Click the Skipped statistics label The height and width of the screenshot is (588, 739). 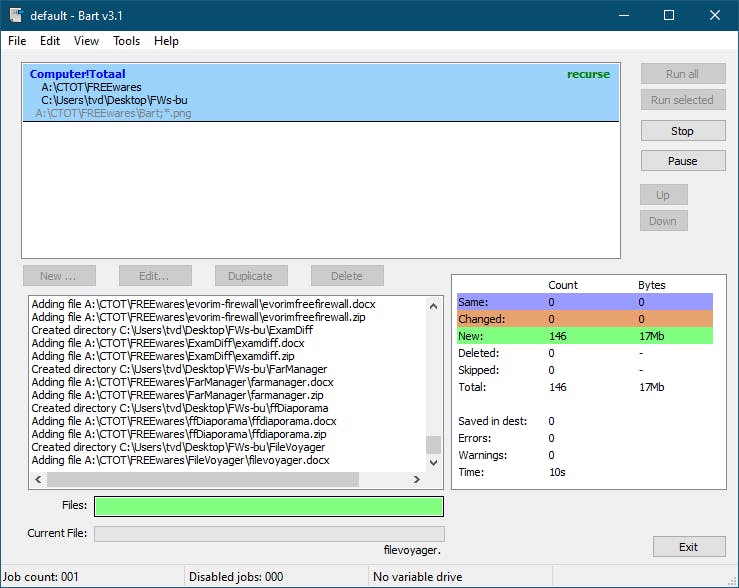[478, 370]
